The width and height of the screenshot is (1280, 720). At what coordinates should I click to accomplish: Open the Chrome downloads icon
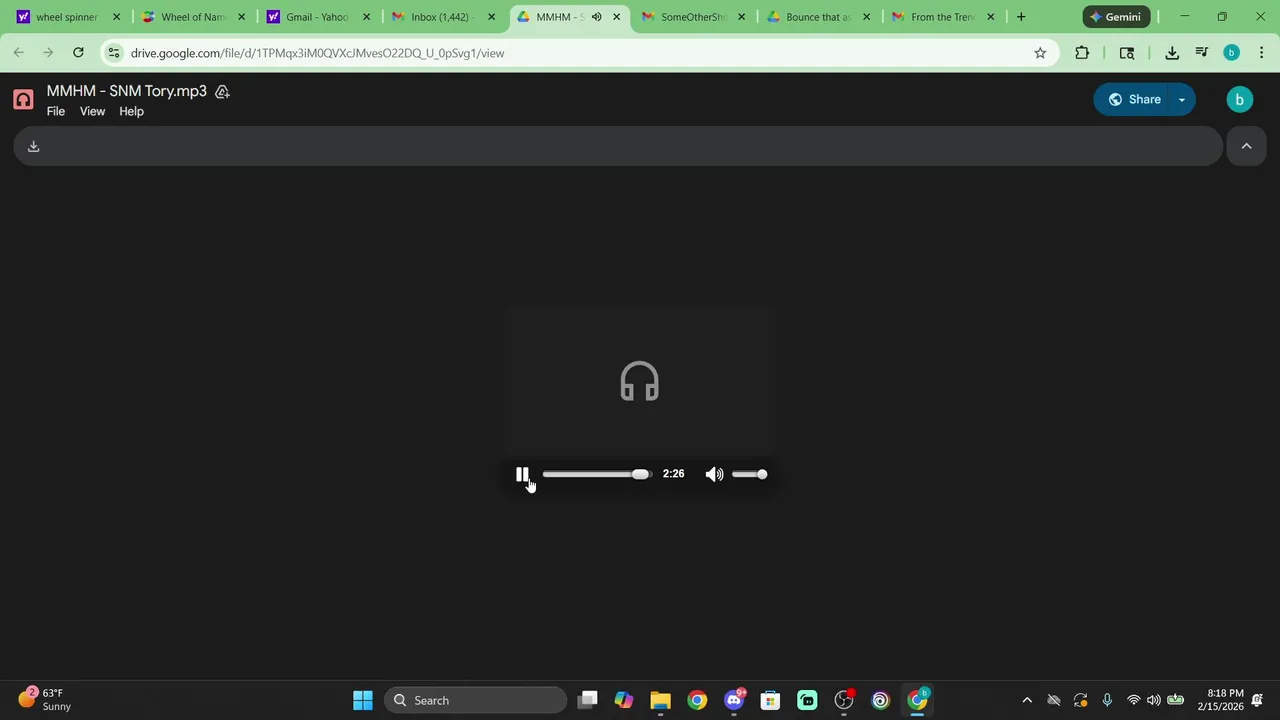click(x=1172, y=53)
